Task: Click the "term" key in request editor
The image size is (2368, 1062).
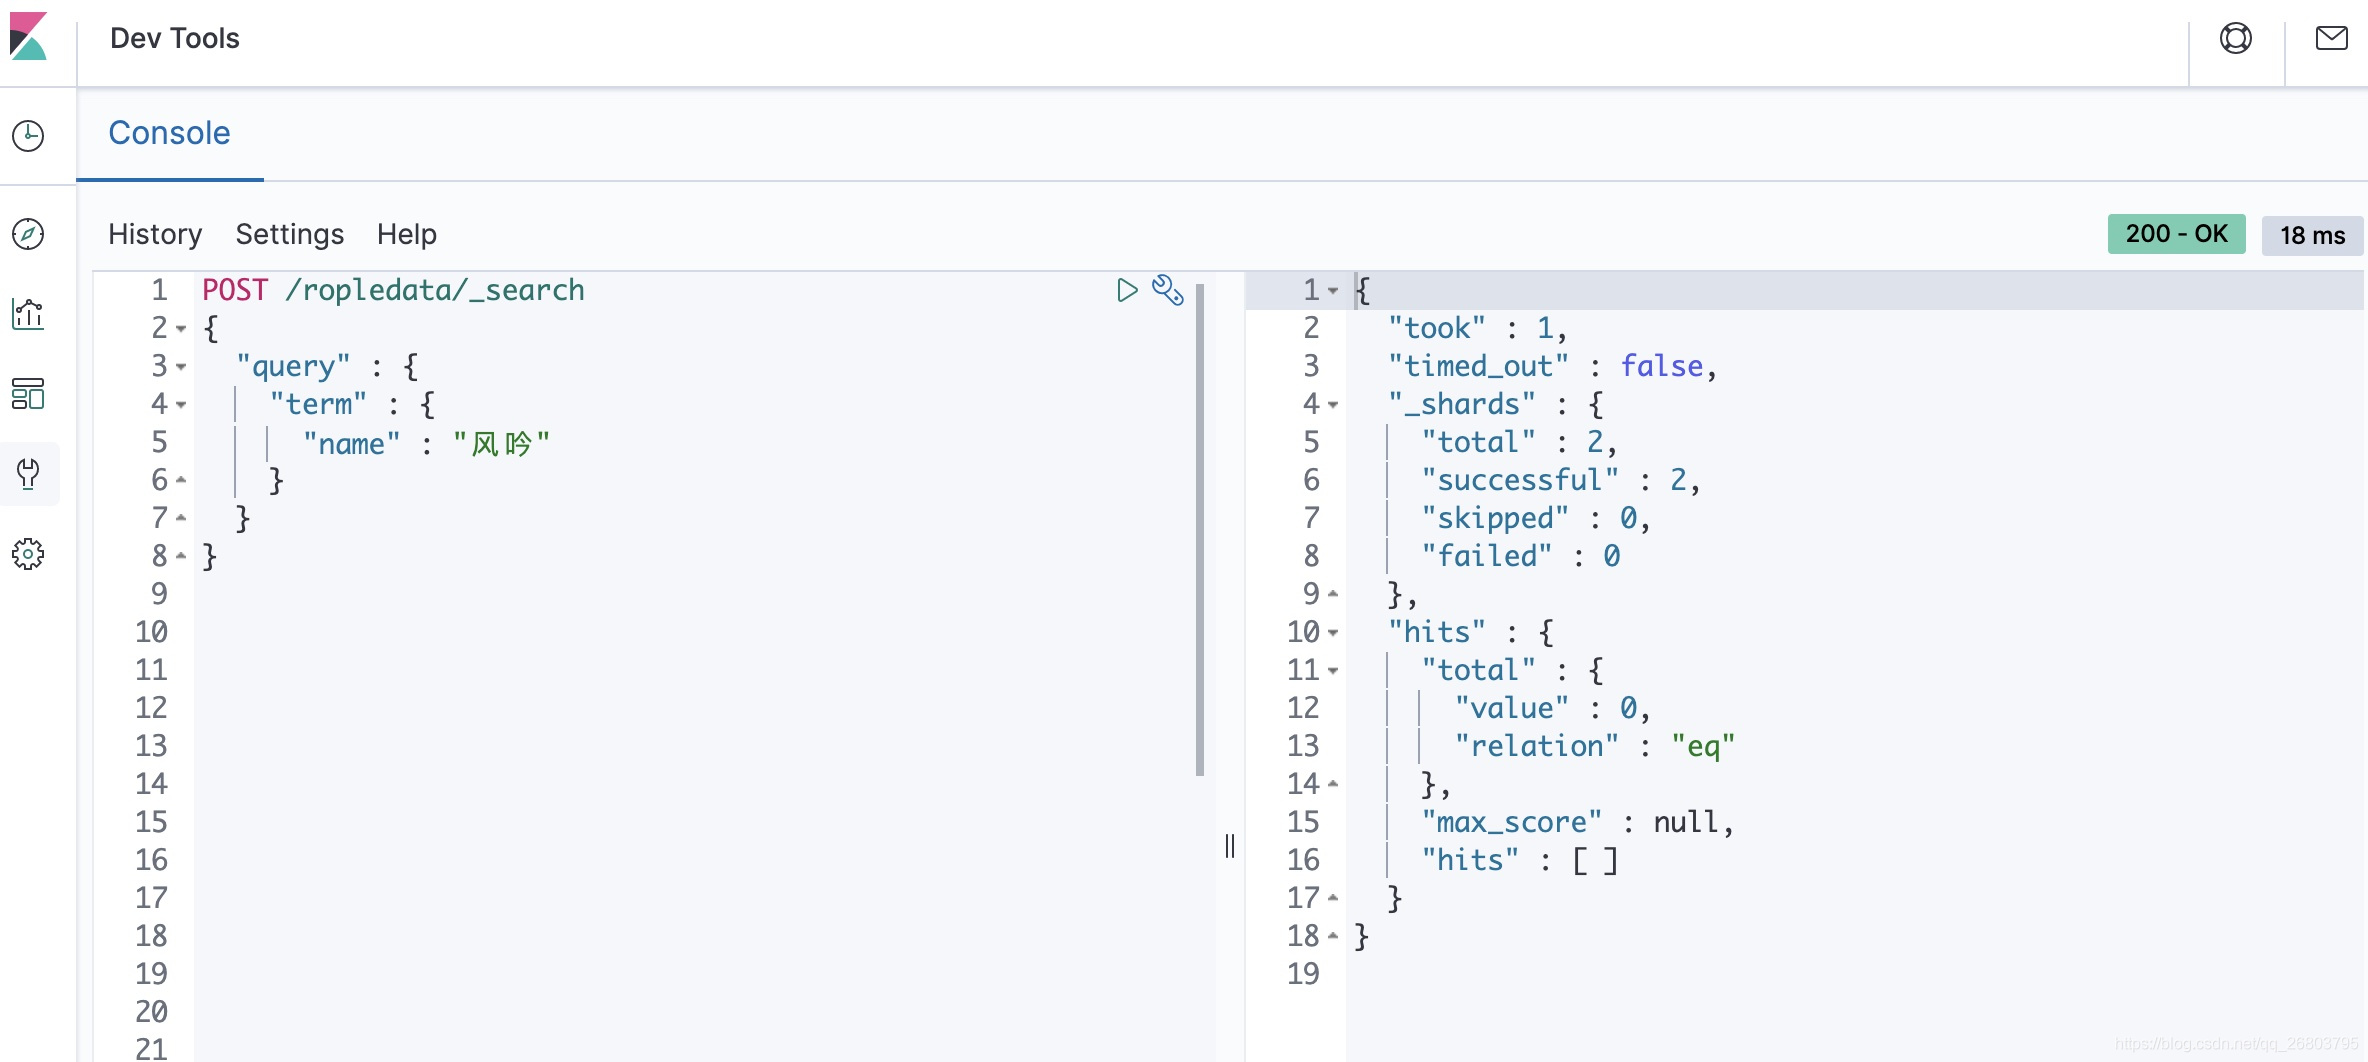Action: [x=318, y=404]
